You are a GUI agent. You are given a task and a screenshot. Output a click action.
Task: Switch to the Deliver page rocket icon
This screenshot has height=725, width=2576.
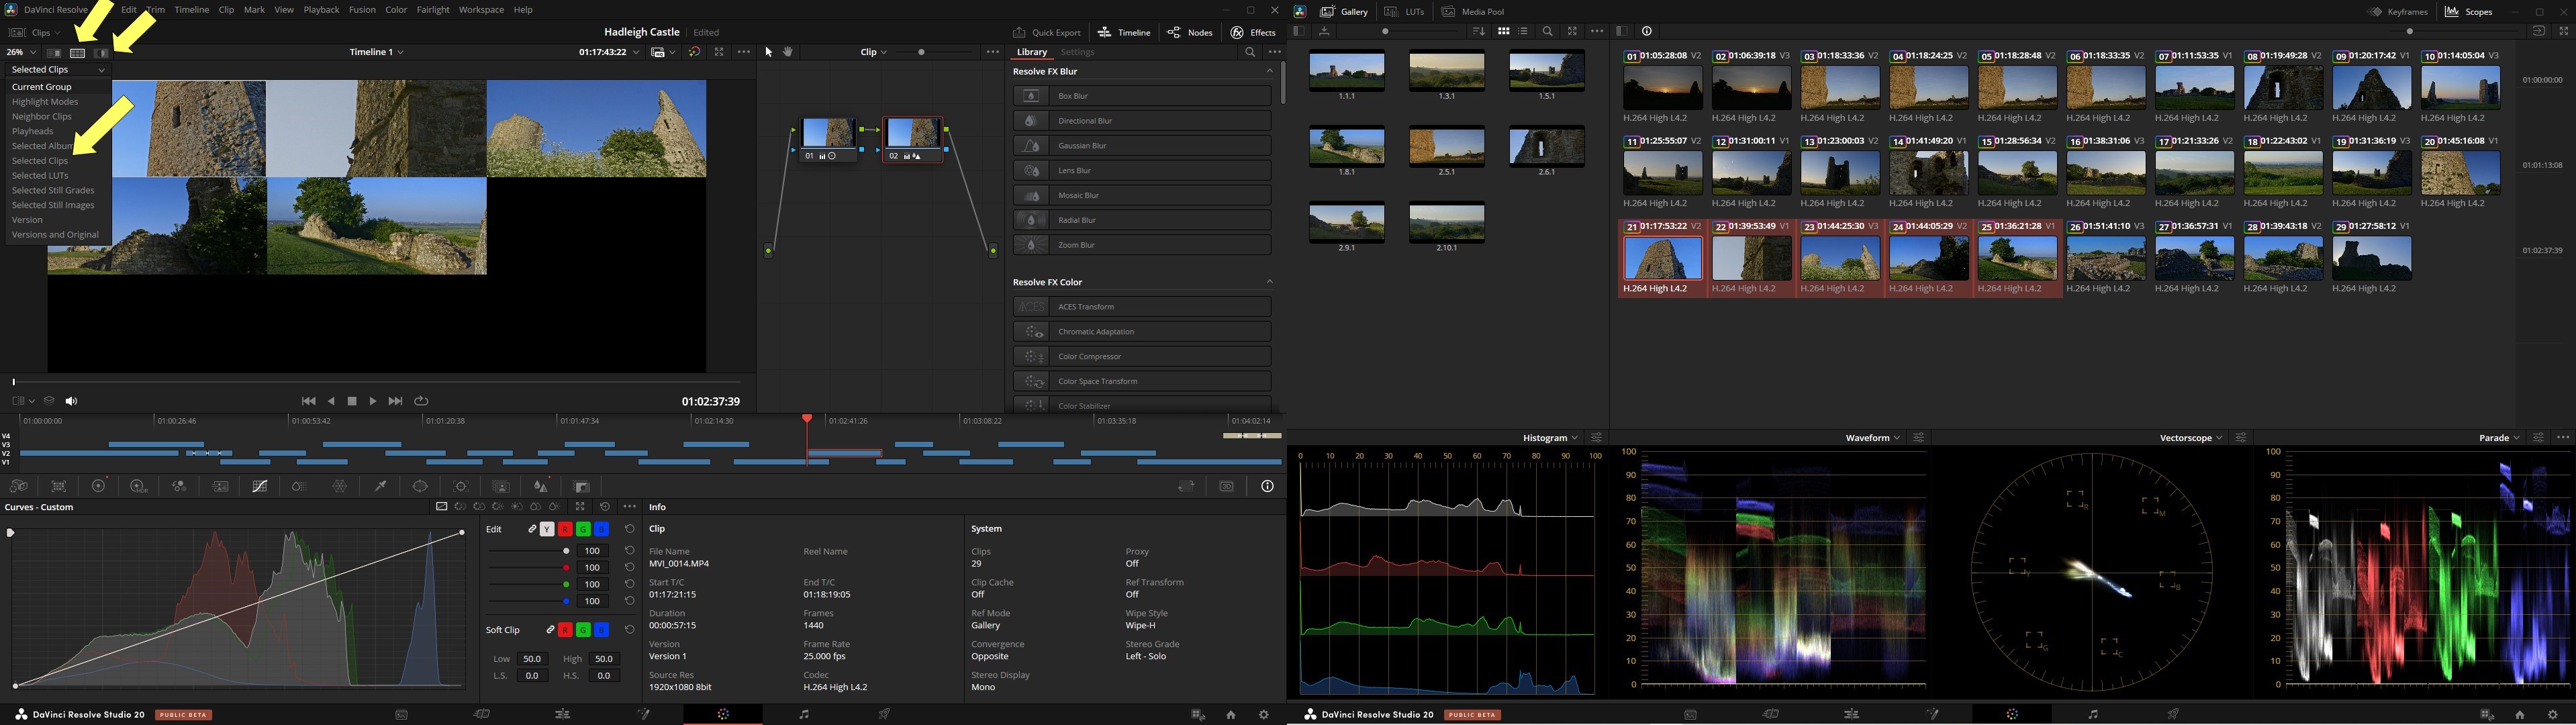884,714
